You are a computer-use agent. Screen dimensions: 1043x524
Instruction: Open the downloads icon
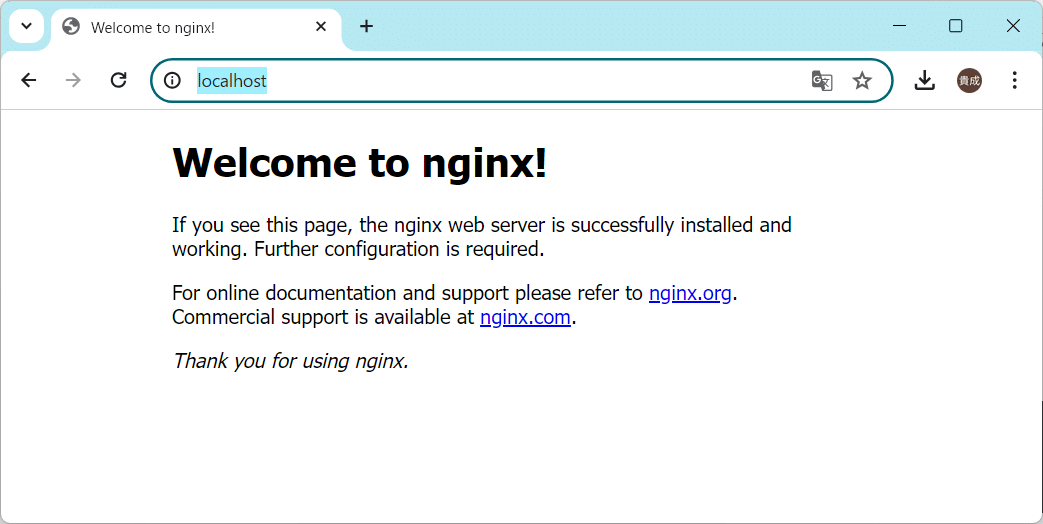pos(925,80)
